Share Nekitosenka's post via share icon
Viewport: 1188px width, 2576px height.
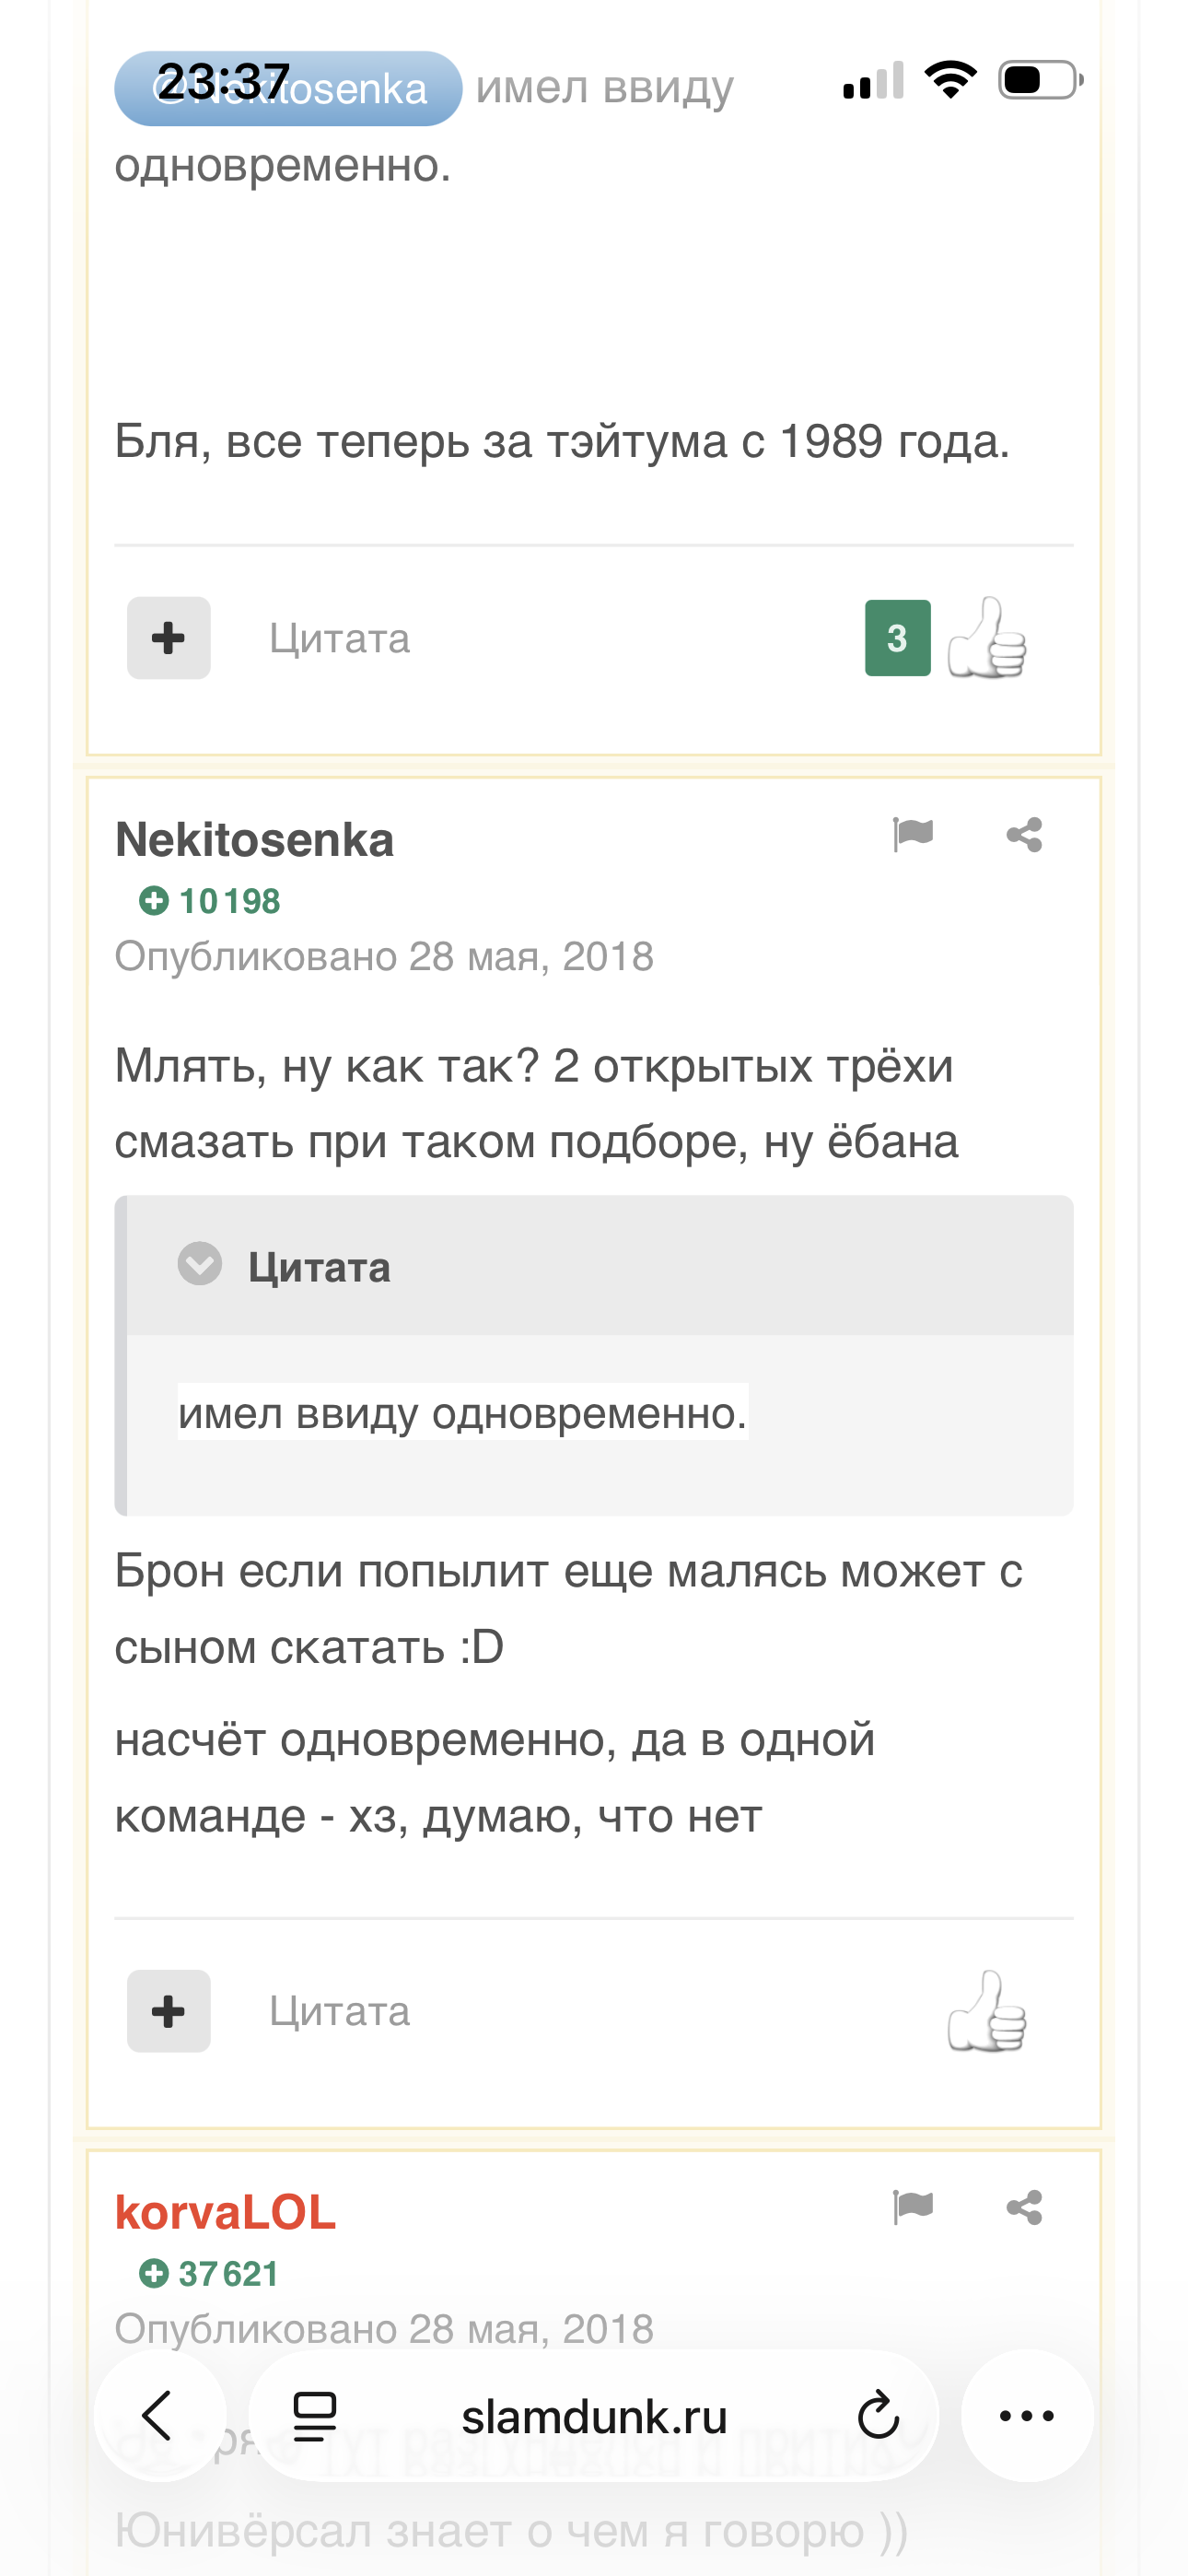[x=1024, y=834]
